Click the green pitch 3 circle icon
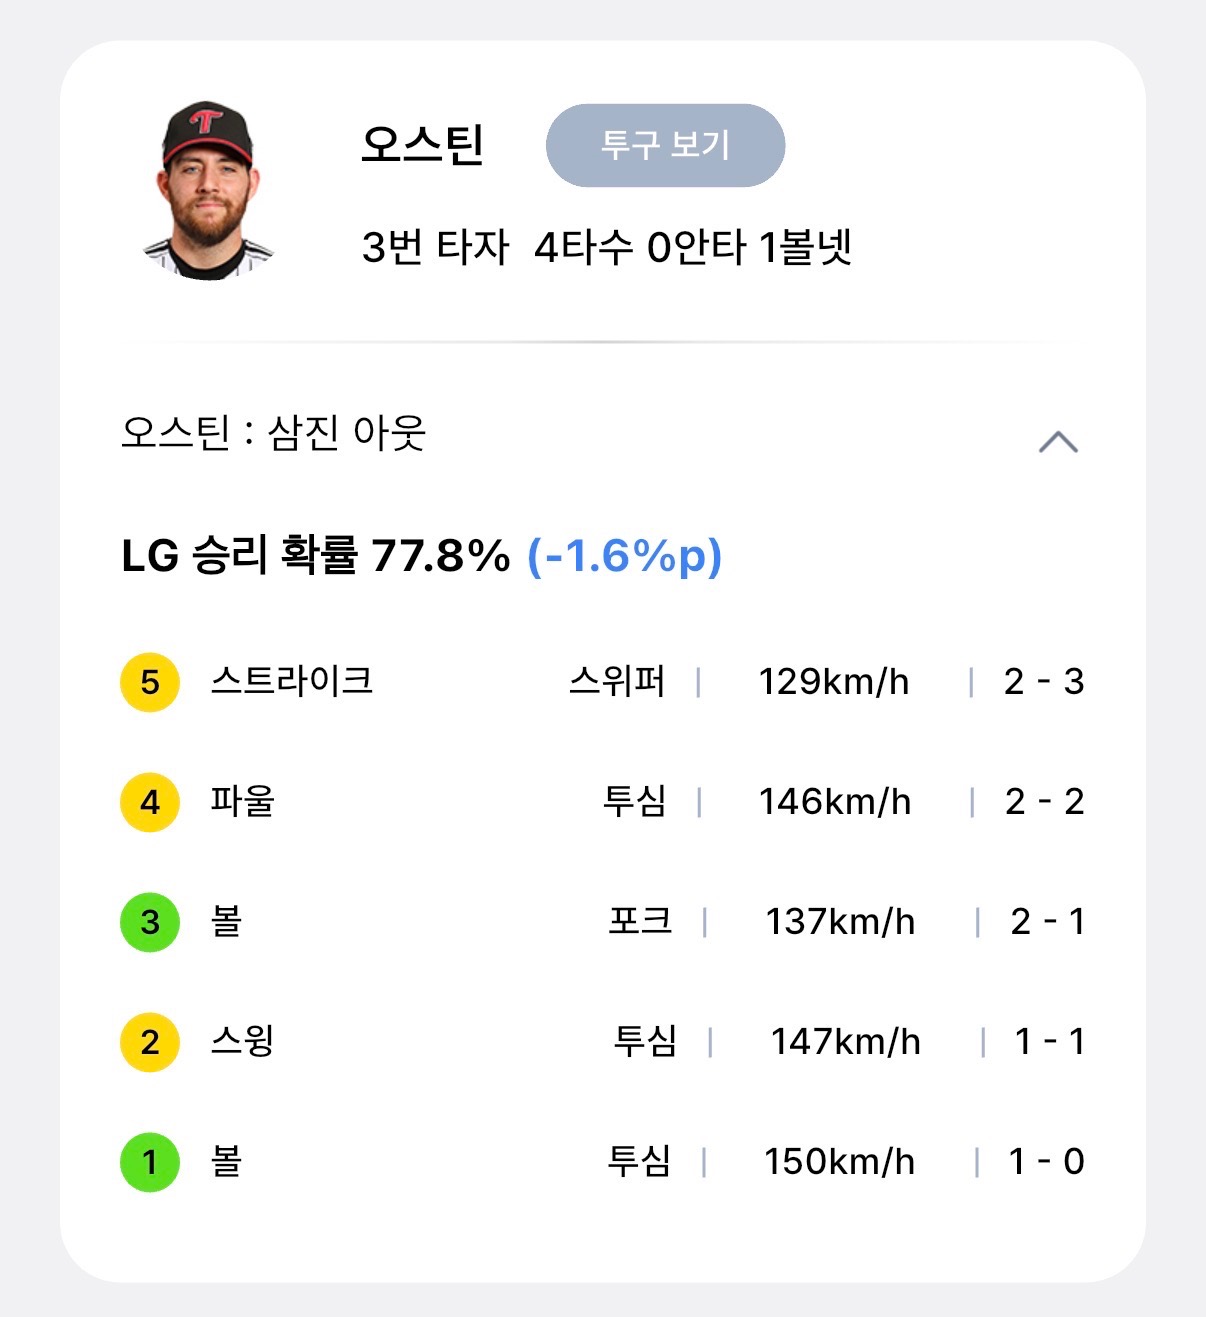1206x1317 pixels. (x=150, y=922)
